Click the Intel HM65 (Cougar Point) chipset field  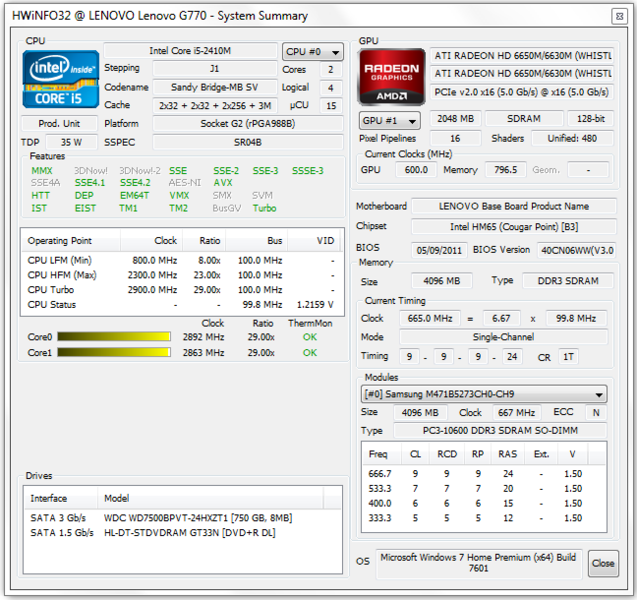tap(514, 226)
